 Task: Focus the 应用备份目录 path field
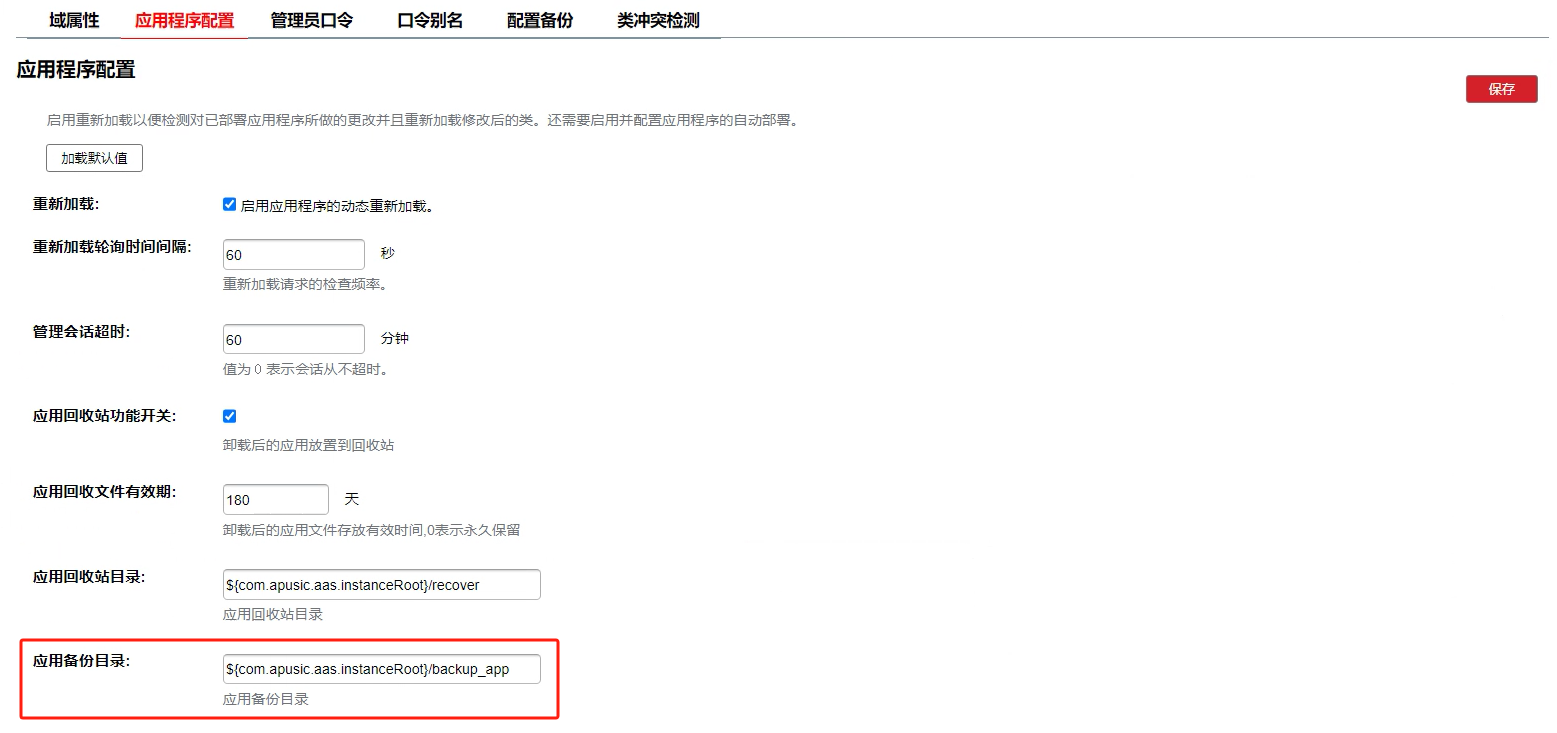381,669
